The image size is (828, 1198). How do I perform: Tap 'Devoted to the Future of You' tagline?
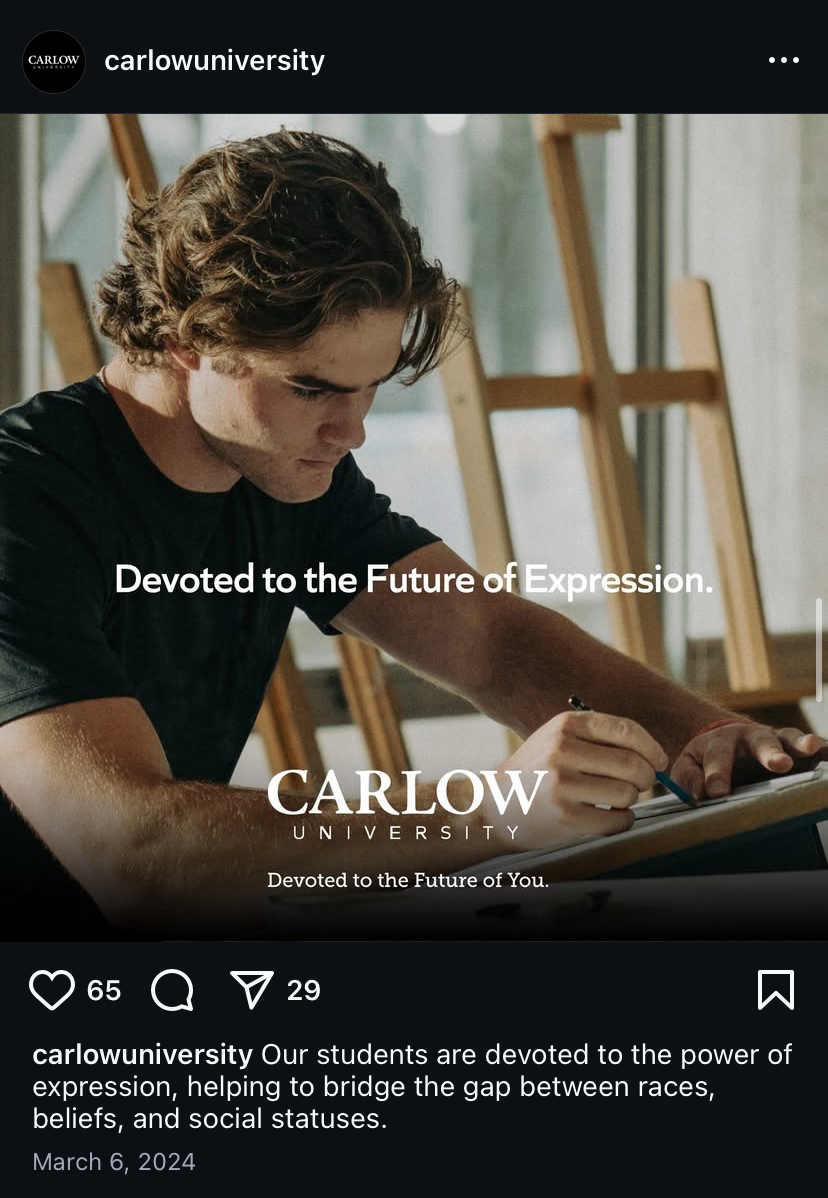click(x=408, y=880)
